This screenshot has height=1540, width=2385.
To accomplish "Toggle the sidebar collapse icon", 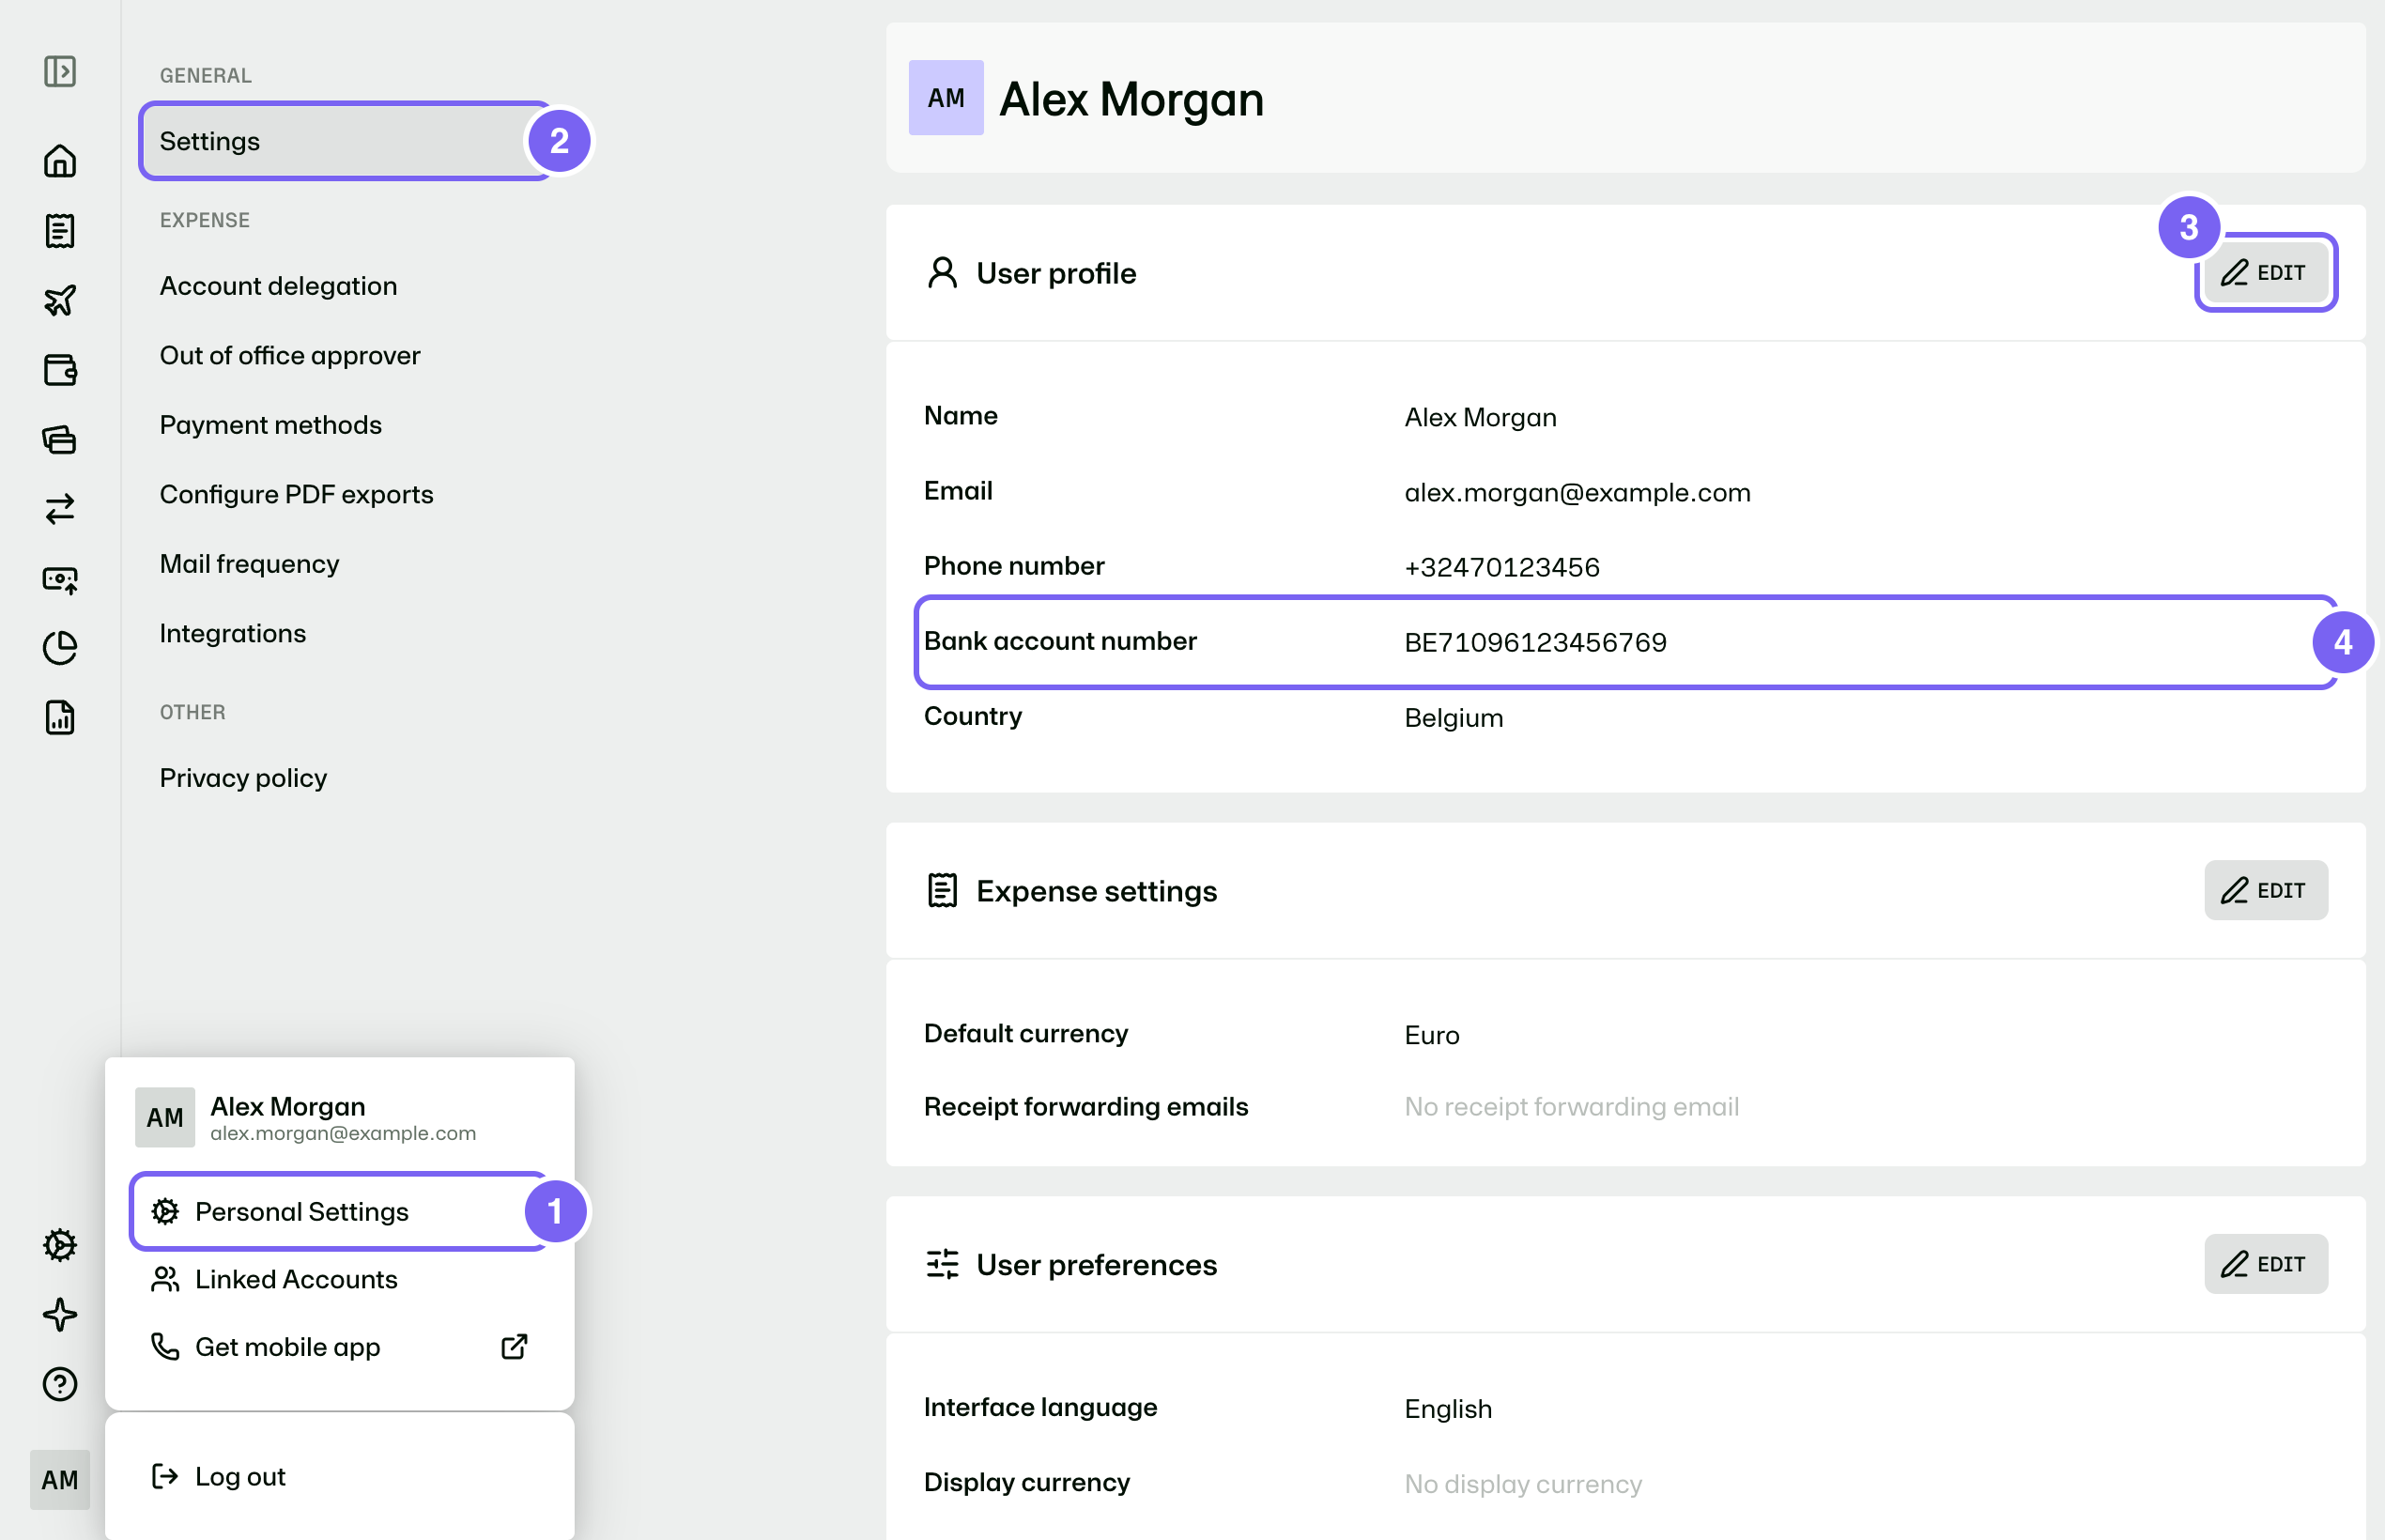I will (x=60, y=71).
